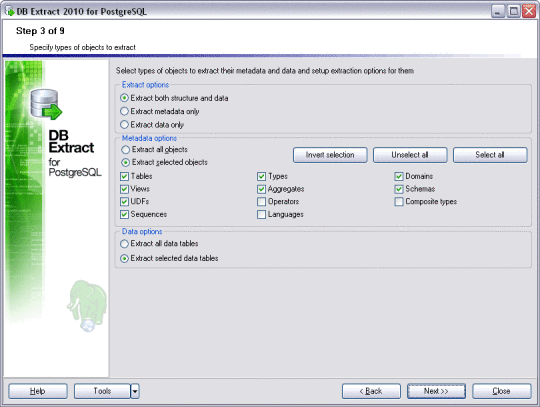Uncheck the Sequences checkbox
Viewport: 540px width, 407px height.
[124, 215]
